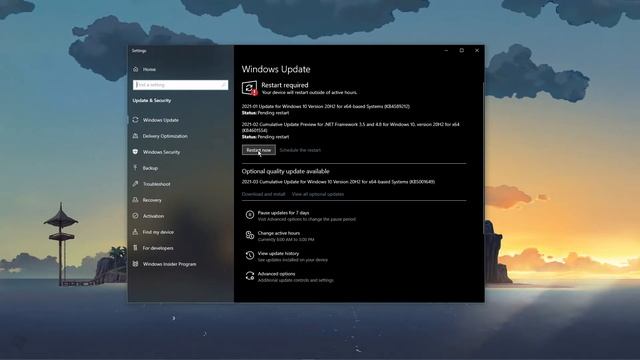Open the Troubleshoot section
640x360 pixels.
pos(157,184)
